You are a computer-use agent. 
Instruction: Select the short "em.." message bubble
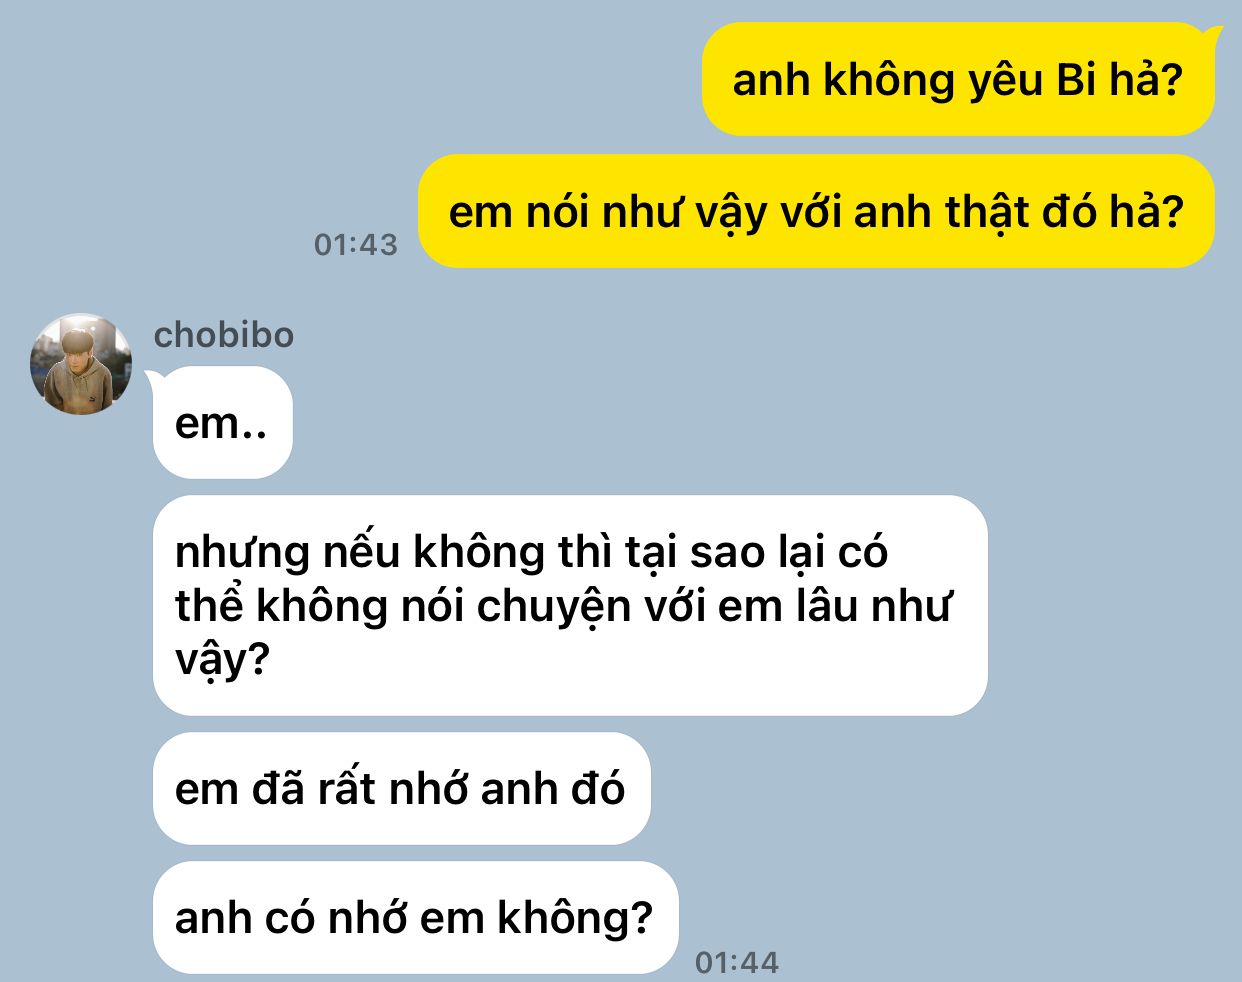pyautogui.click(x=222, y=422)
